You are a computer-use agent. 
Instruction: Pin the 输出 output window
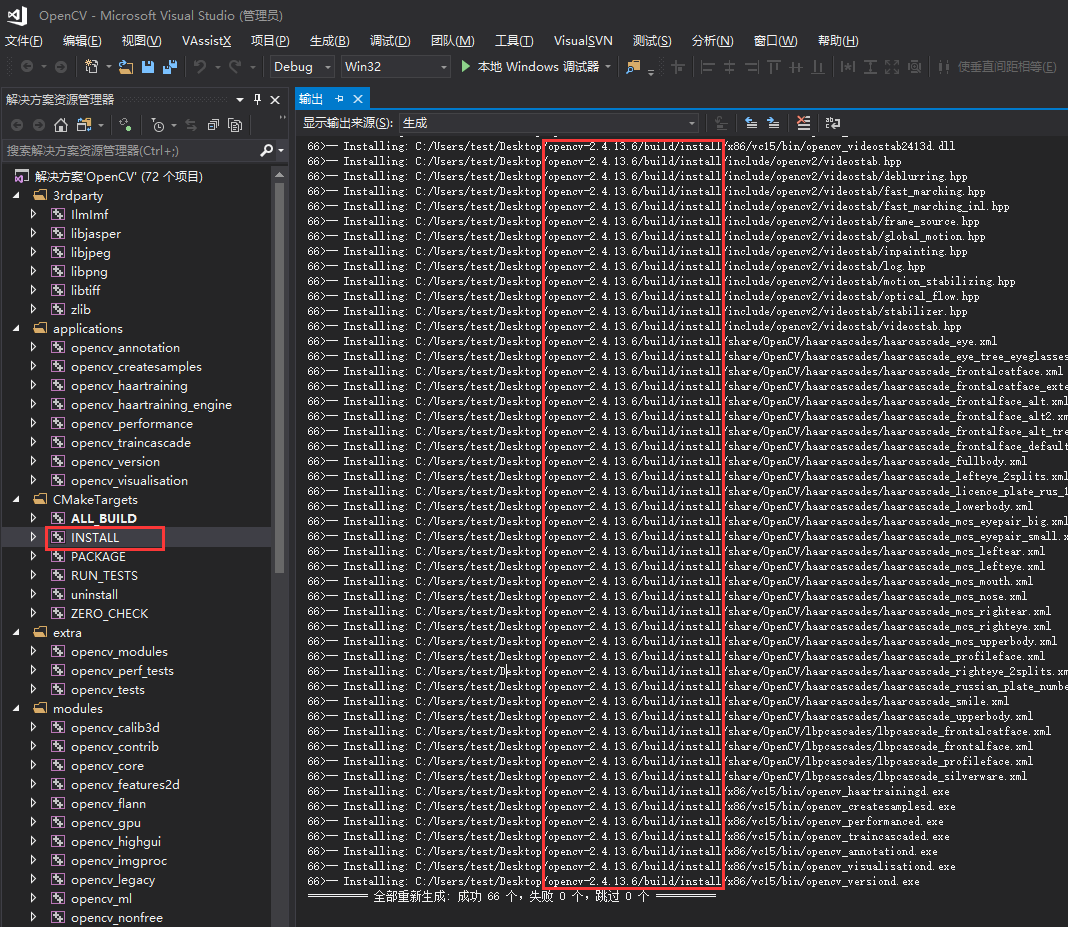tap(339, 99)
